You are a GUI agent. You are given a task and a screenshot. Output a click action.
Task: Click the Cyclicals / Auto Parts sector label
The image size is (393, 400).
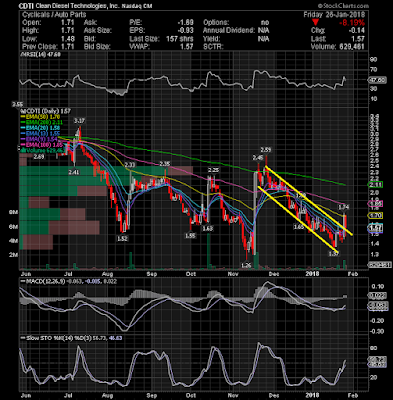click(x=54, y=15)
